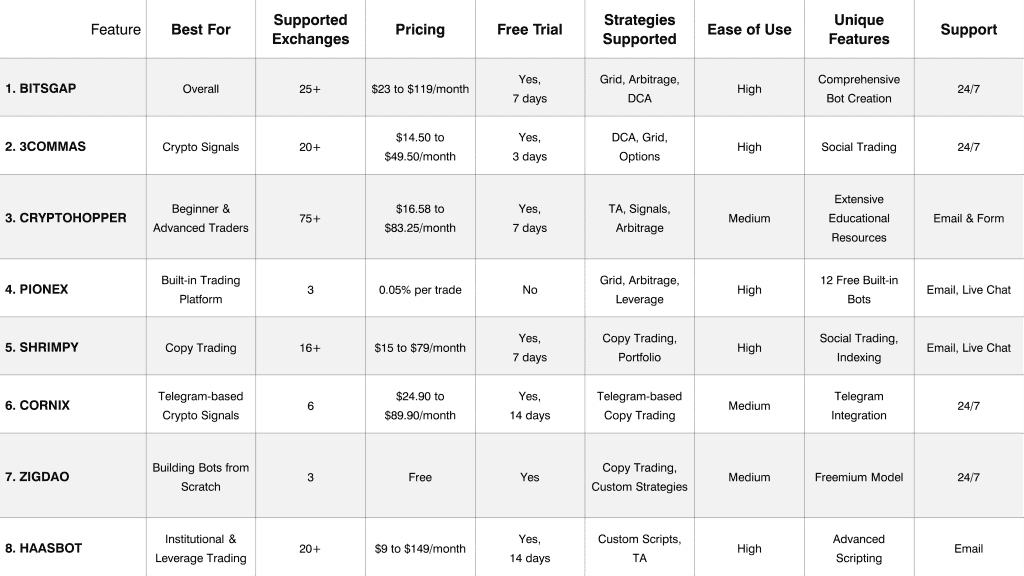Select the Free Trial column header
Screen dimensions: 1024x576
pos(530,30)
